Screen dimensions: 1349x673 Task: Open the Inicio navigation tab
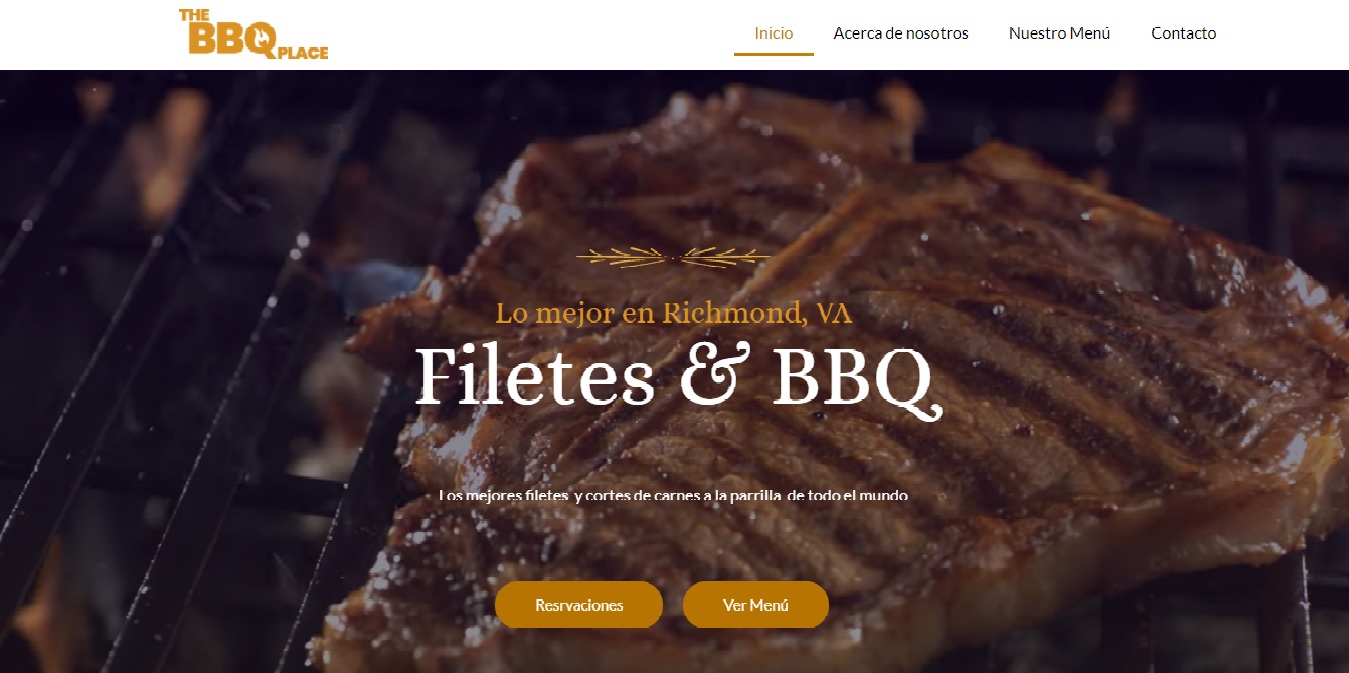point(774,33)
